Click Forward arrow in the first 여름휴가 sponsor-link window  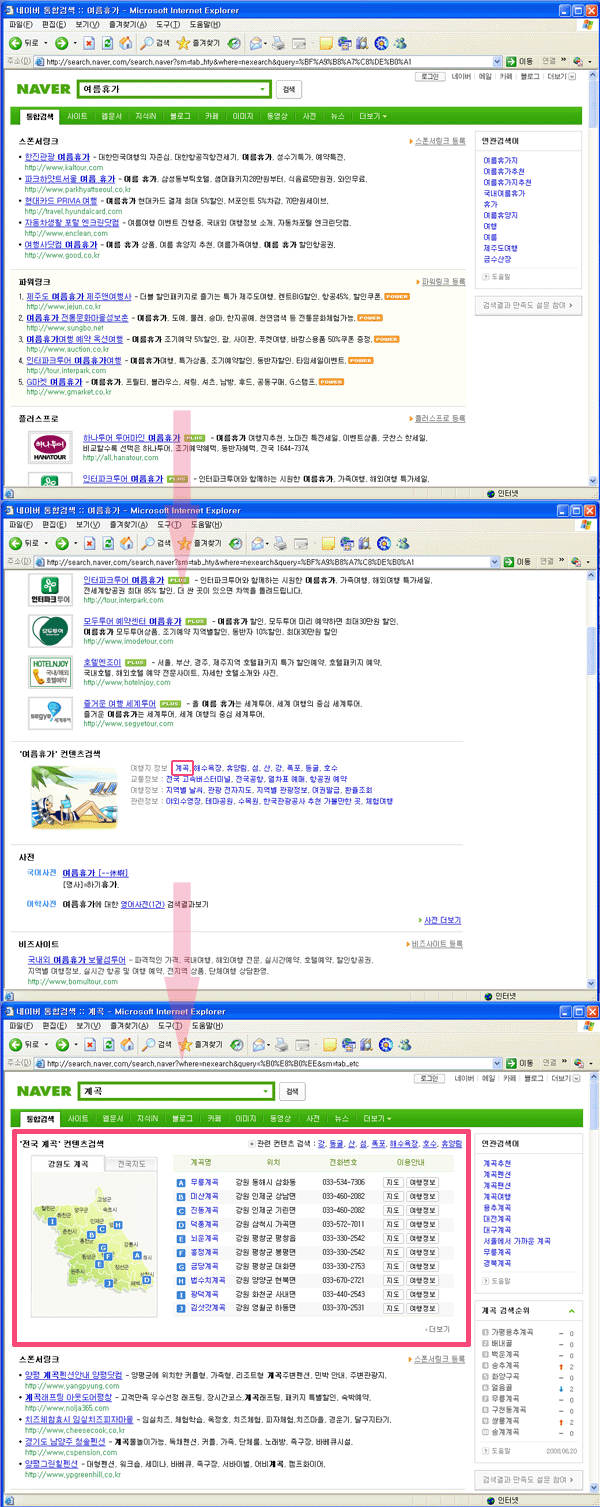point(61,43)
